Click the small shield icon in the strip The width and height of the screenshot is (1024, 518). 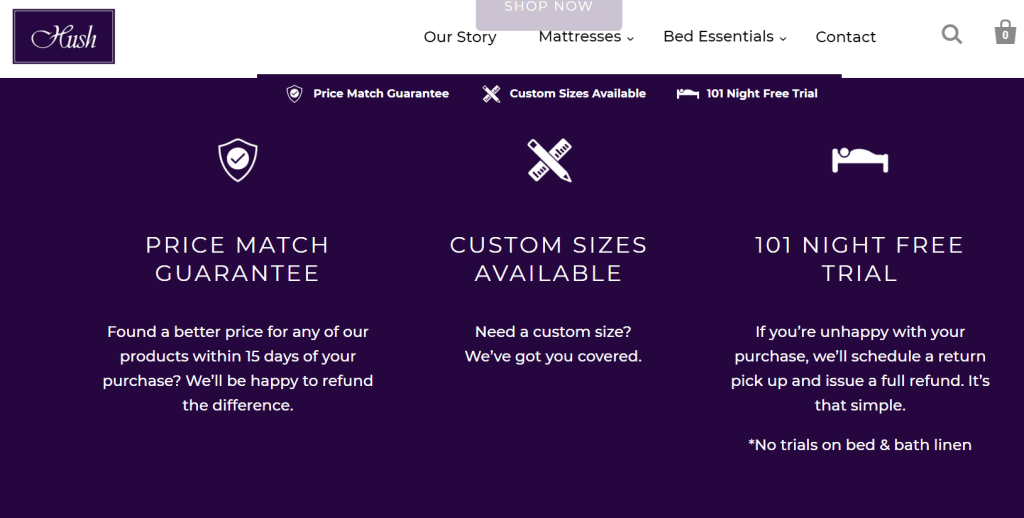(294, 94)
